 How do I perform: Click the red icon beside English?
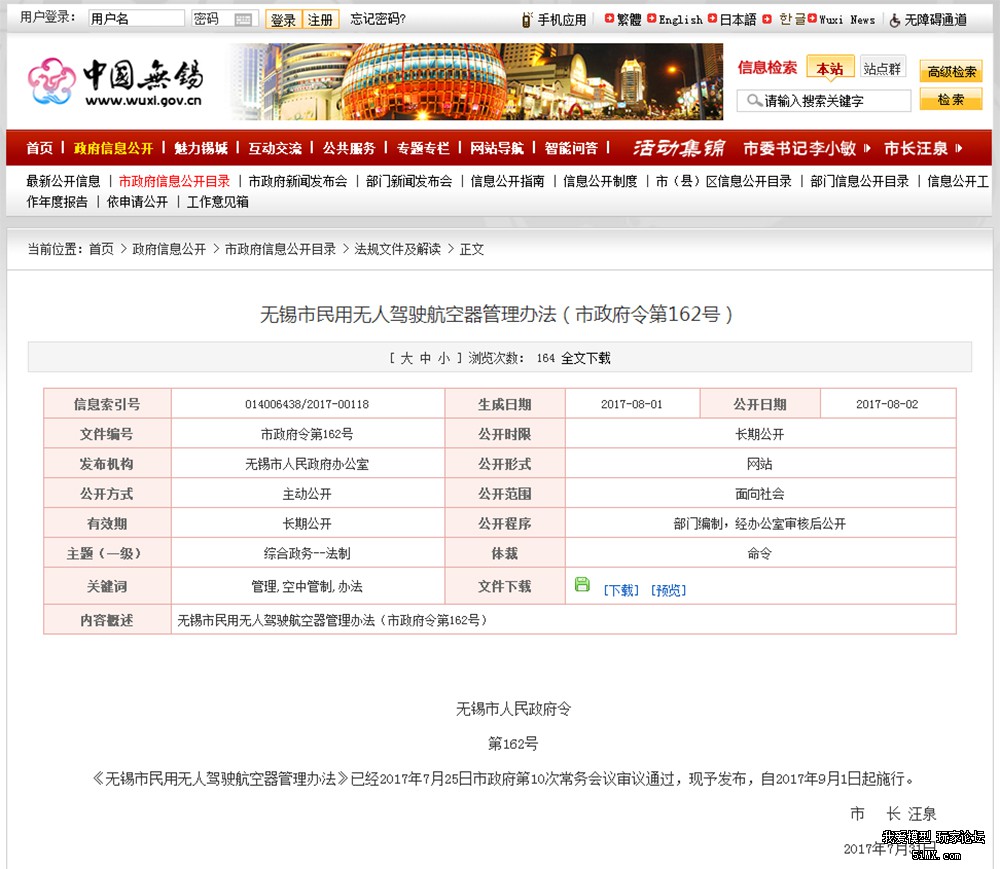click(x=652, y=19)
